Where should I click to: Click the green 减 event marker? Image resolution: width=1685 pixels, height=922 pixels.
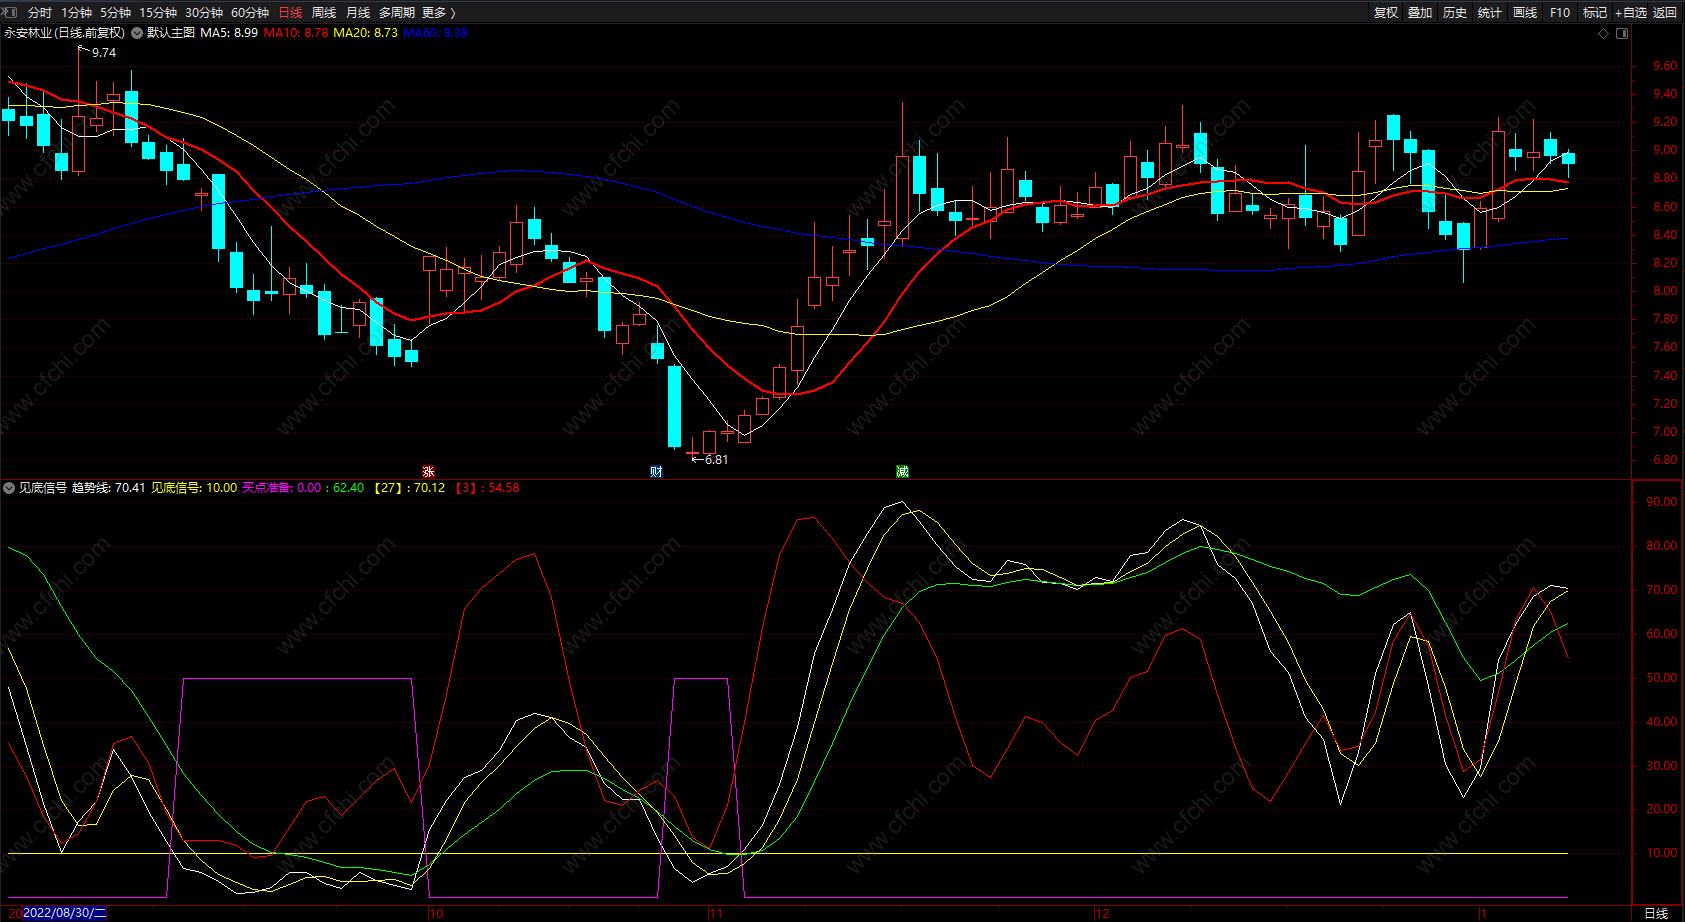(902, 472)
